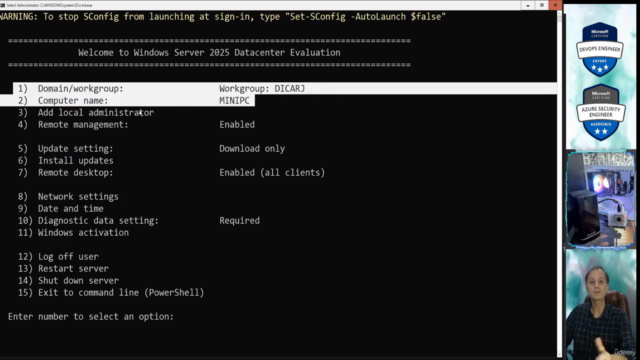Screen dimensions: 640x360
Task: Click the Set-SConfig -AutoLaunch warning text
Action: (222, 17)
